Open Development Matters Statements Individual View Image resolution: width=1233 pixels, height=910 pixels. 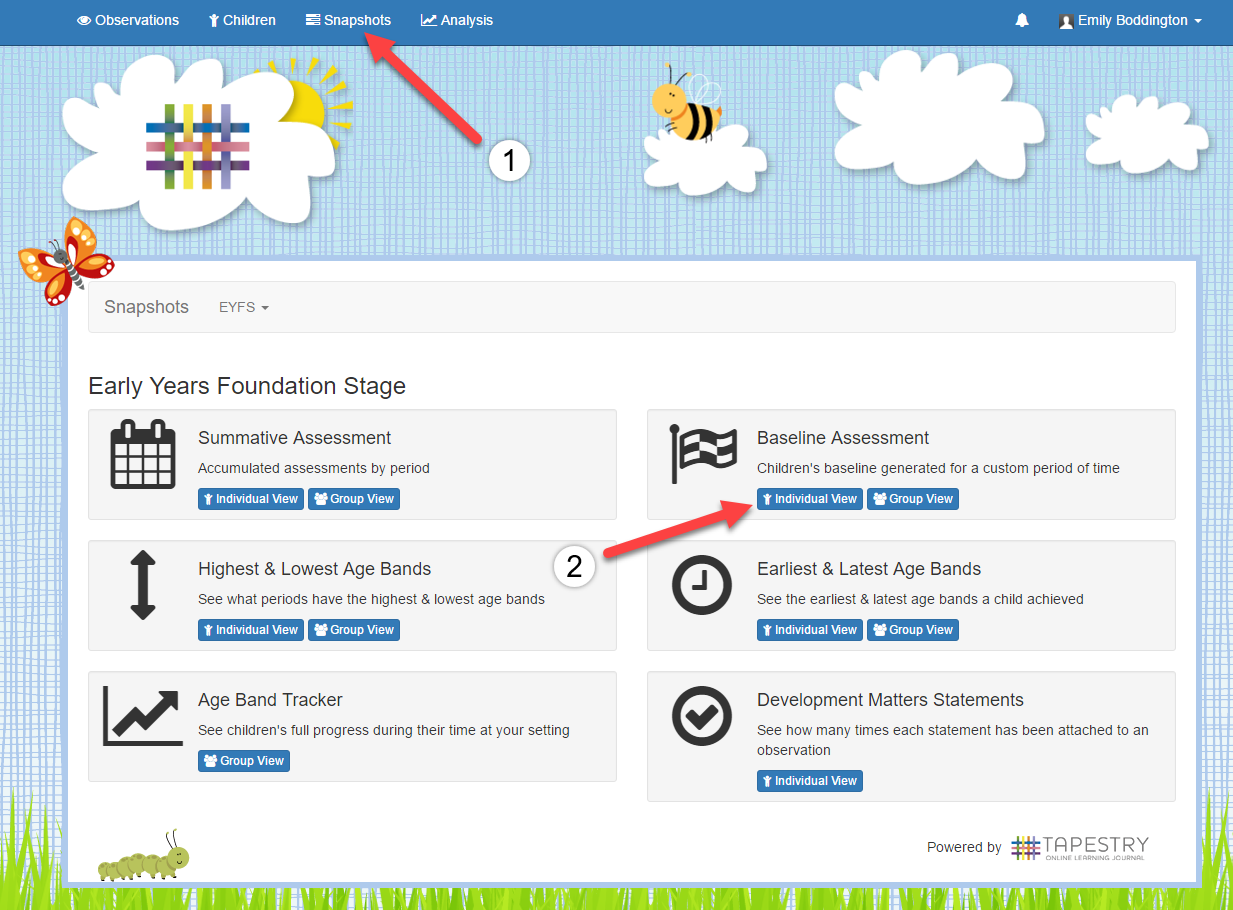809,781
